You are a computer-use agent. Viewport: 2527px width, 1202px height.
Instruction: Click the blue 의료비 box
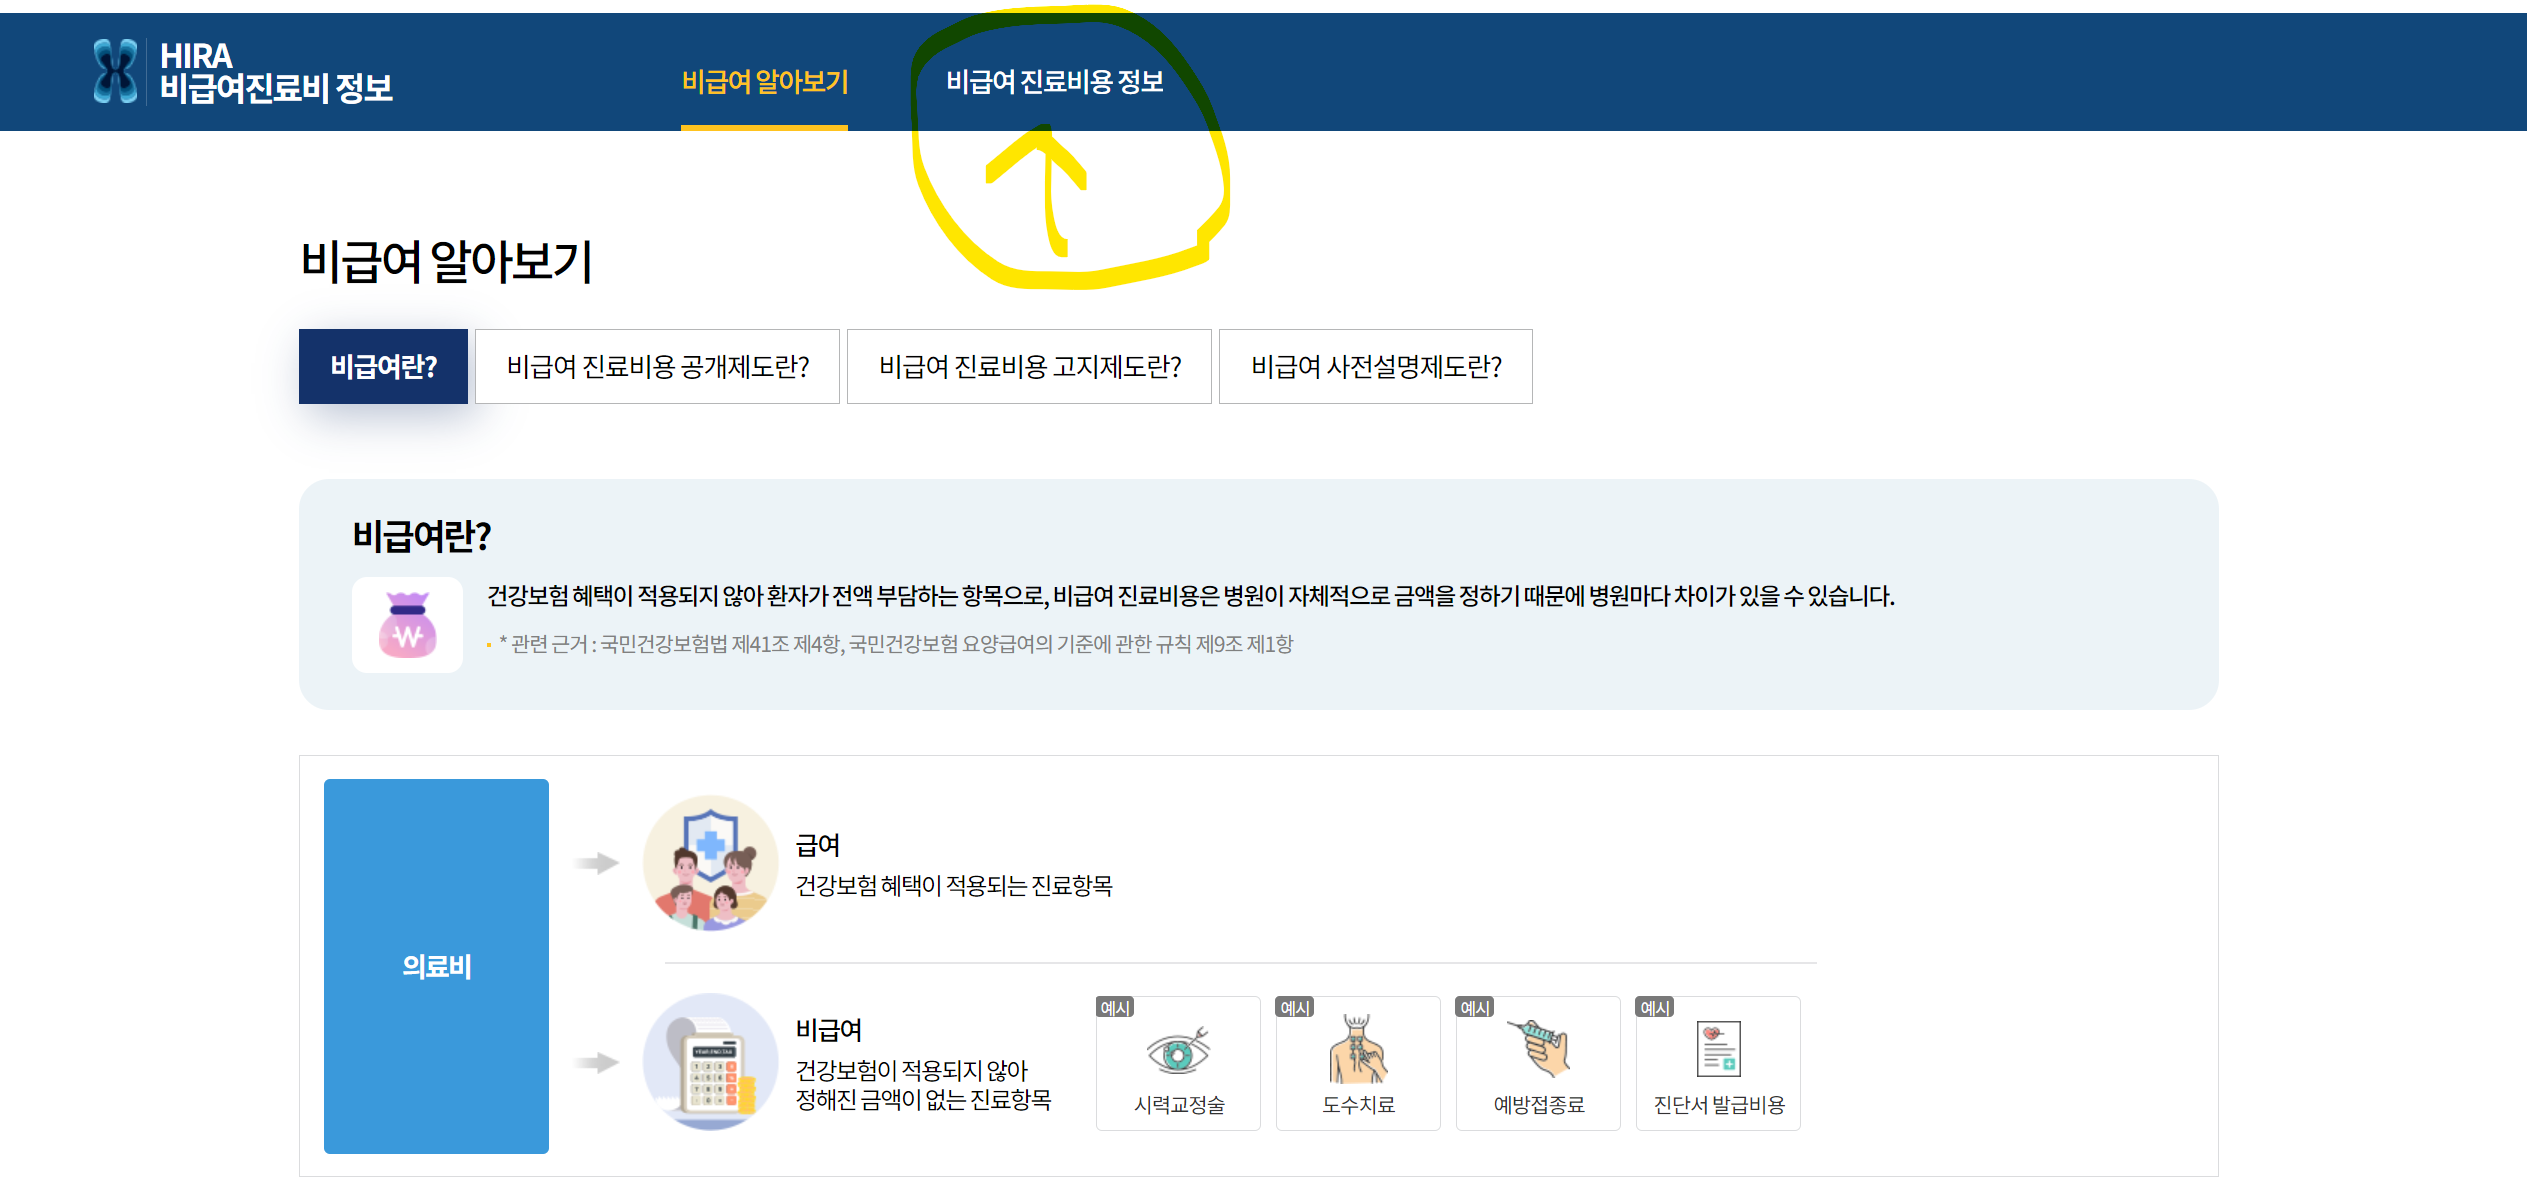tap(436, 966)
